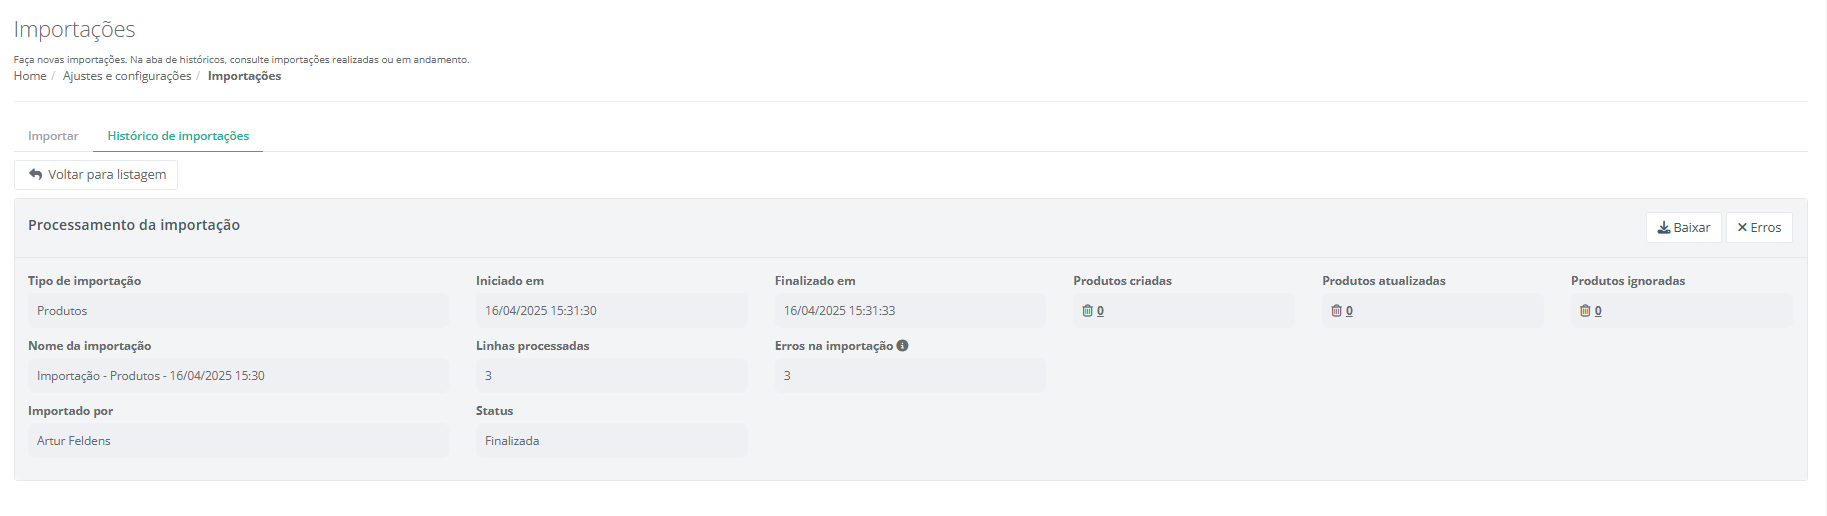Click the Importado por field
This screenshot has height=516, width=1827.
tap(238, 441)
